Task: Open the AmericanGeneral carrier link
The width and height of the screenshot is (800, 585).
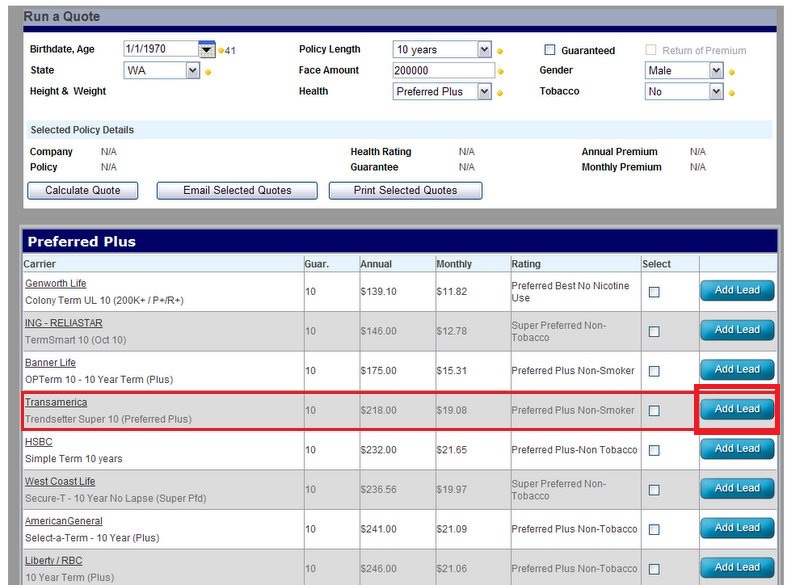Action: point(64,521)
